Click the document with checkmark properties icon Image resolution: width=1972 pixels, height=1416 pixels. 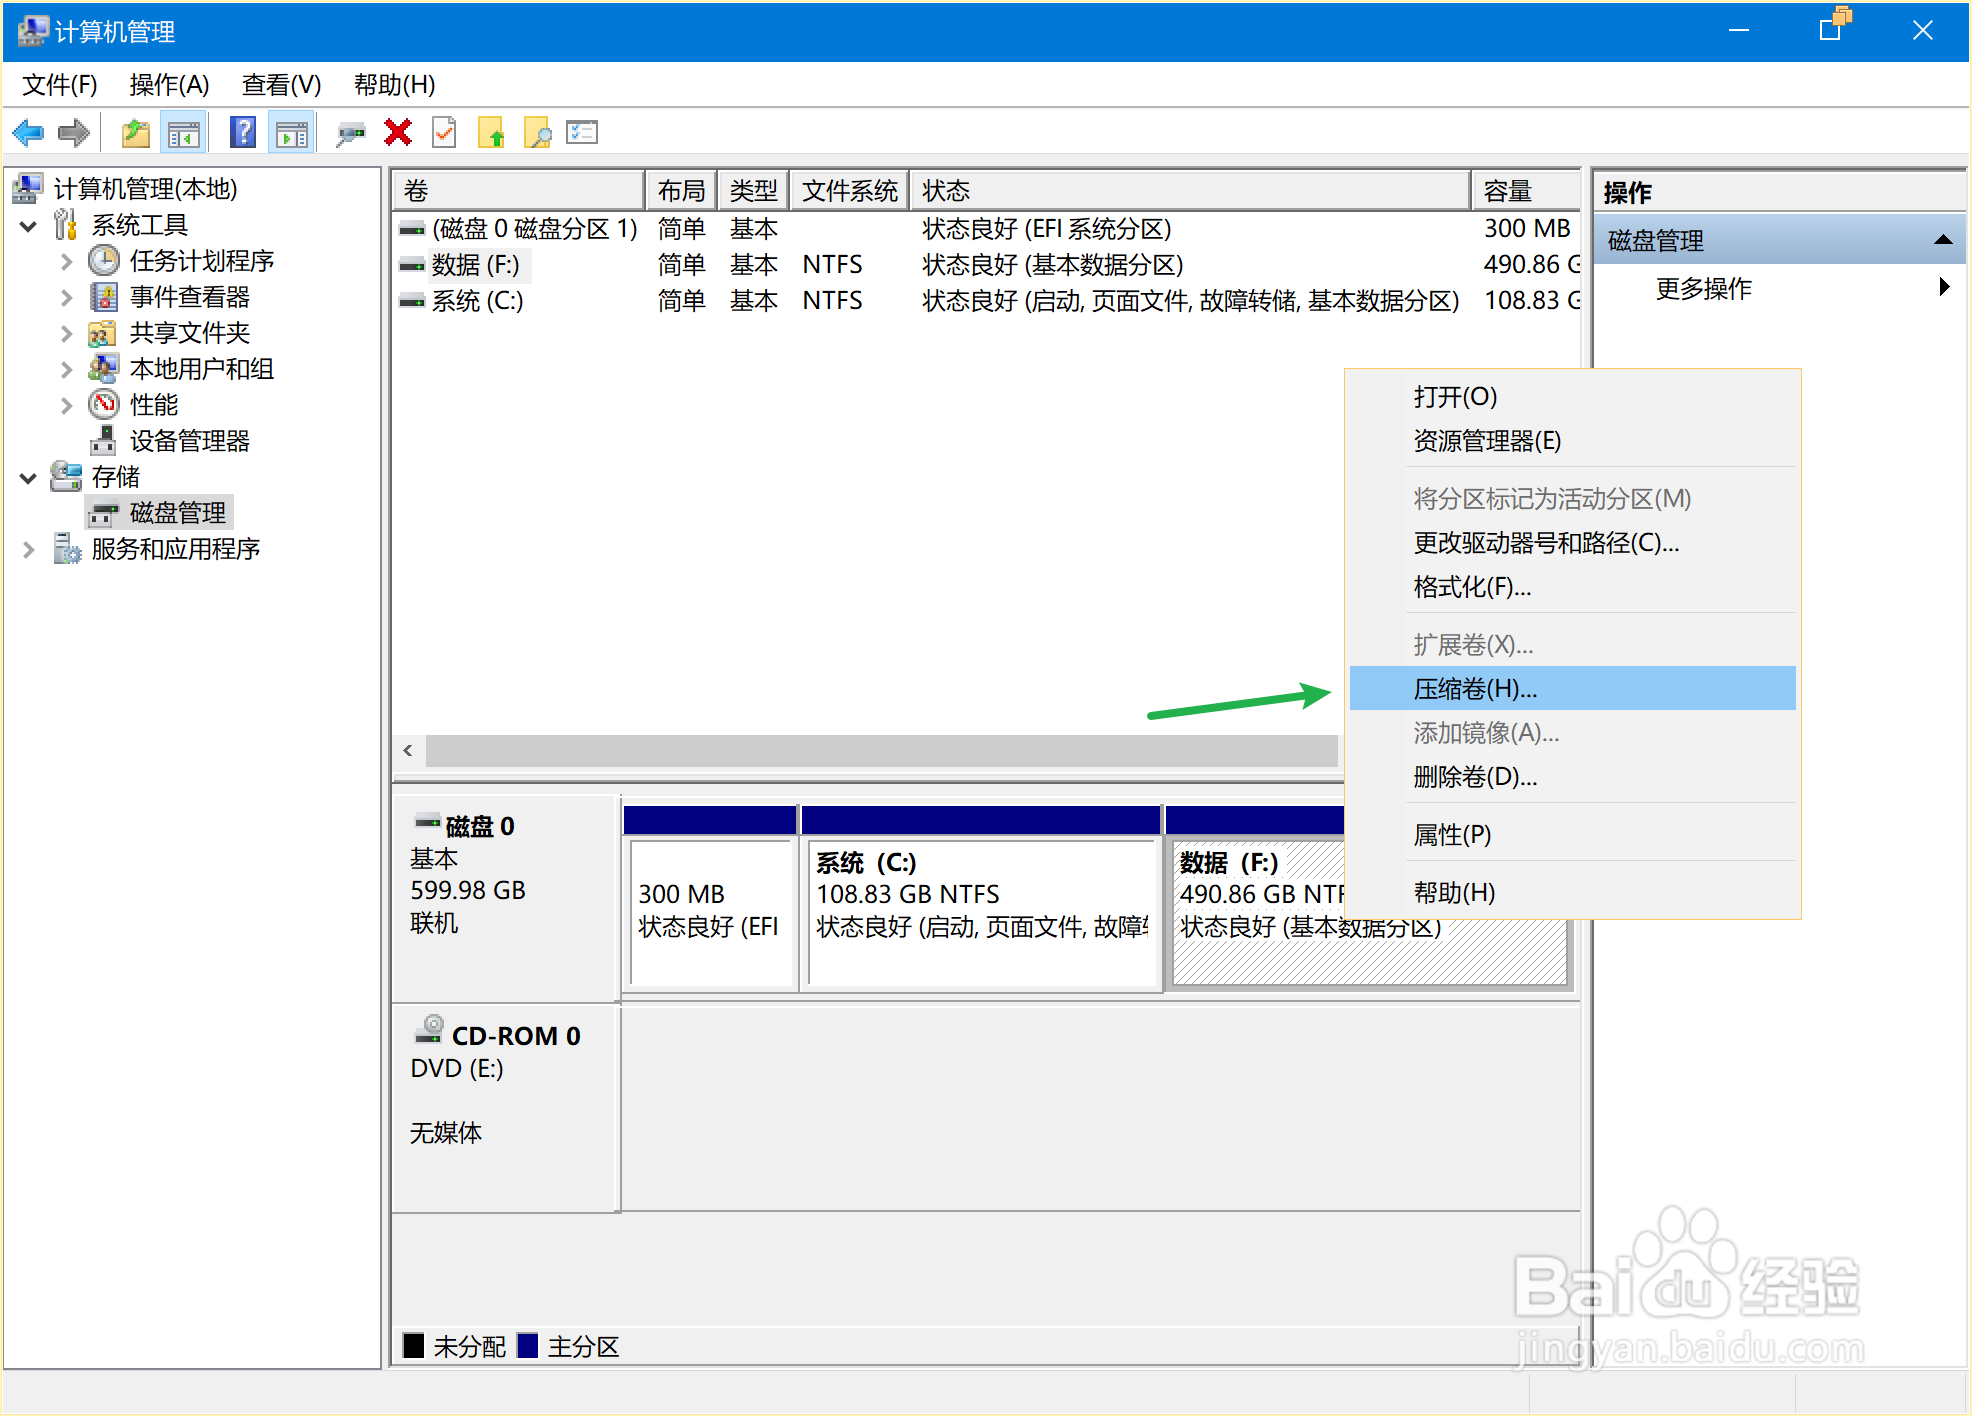(444, 133)
